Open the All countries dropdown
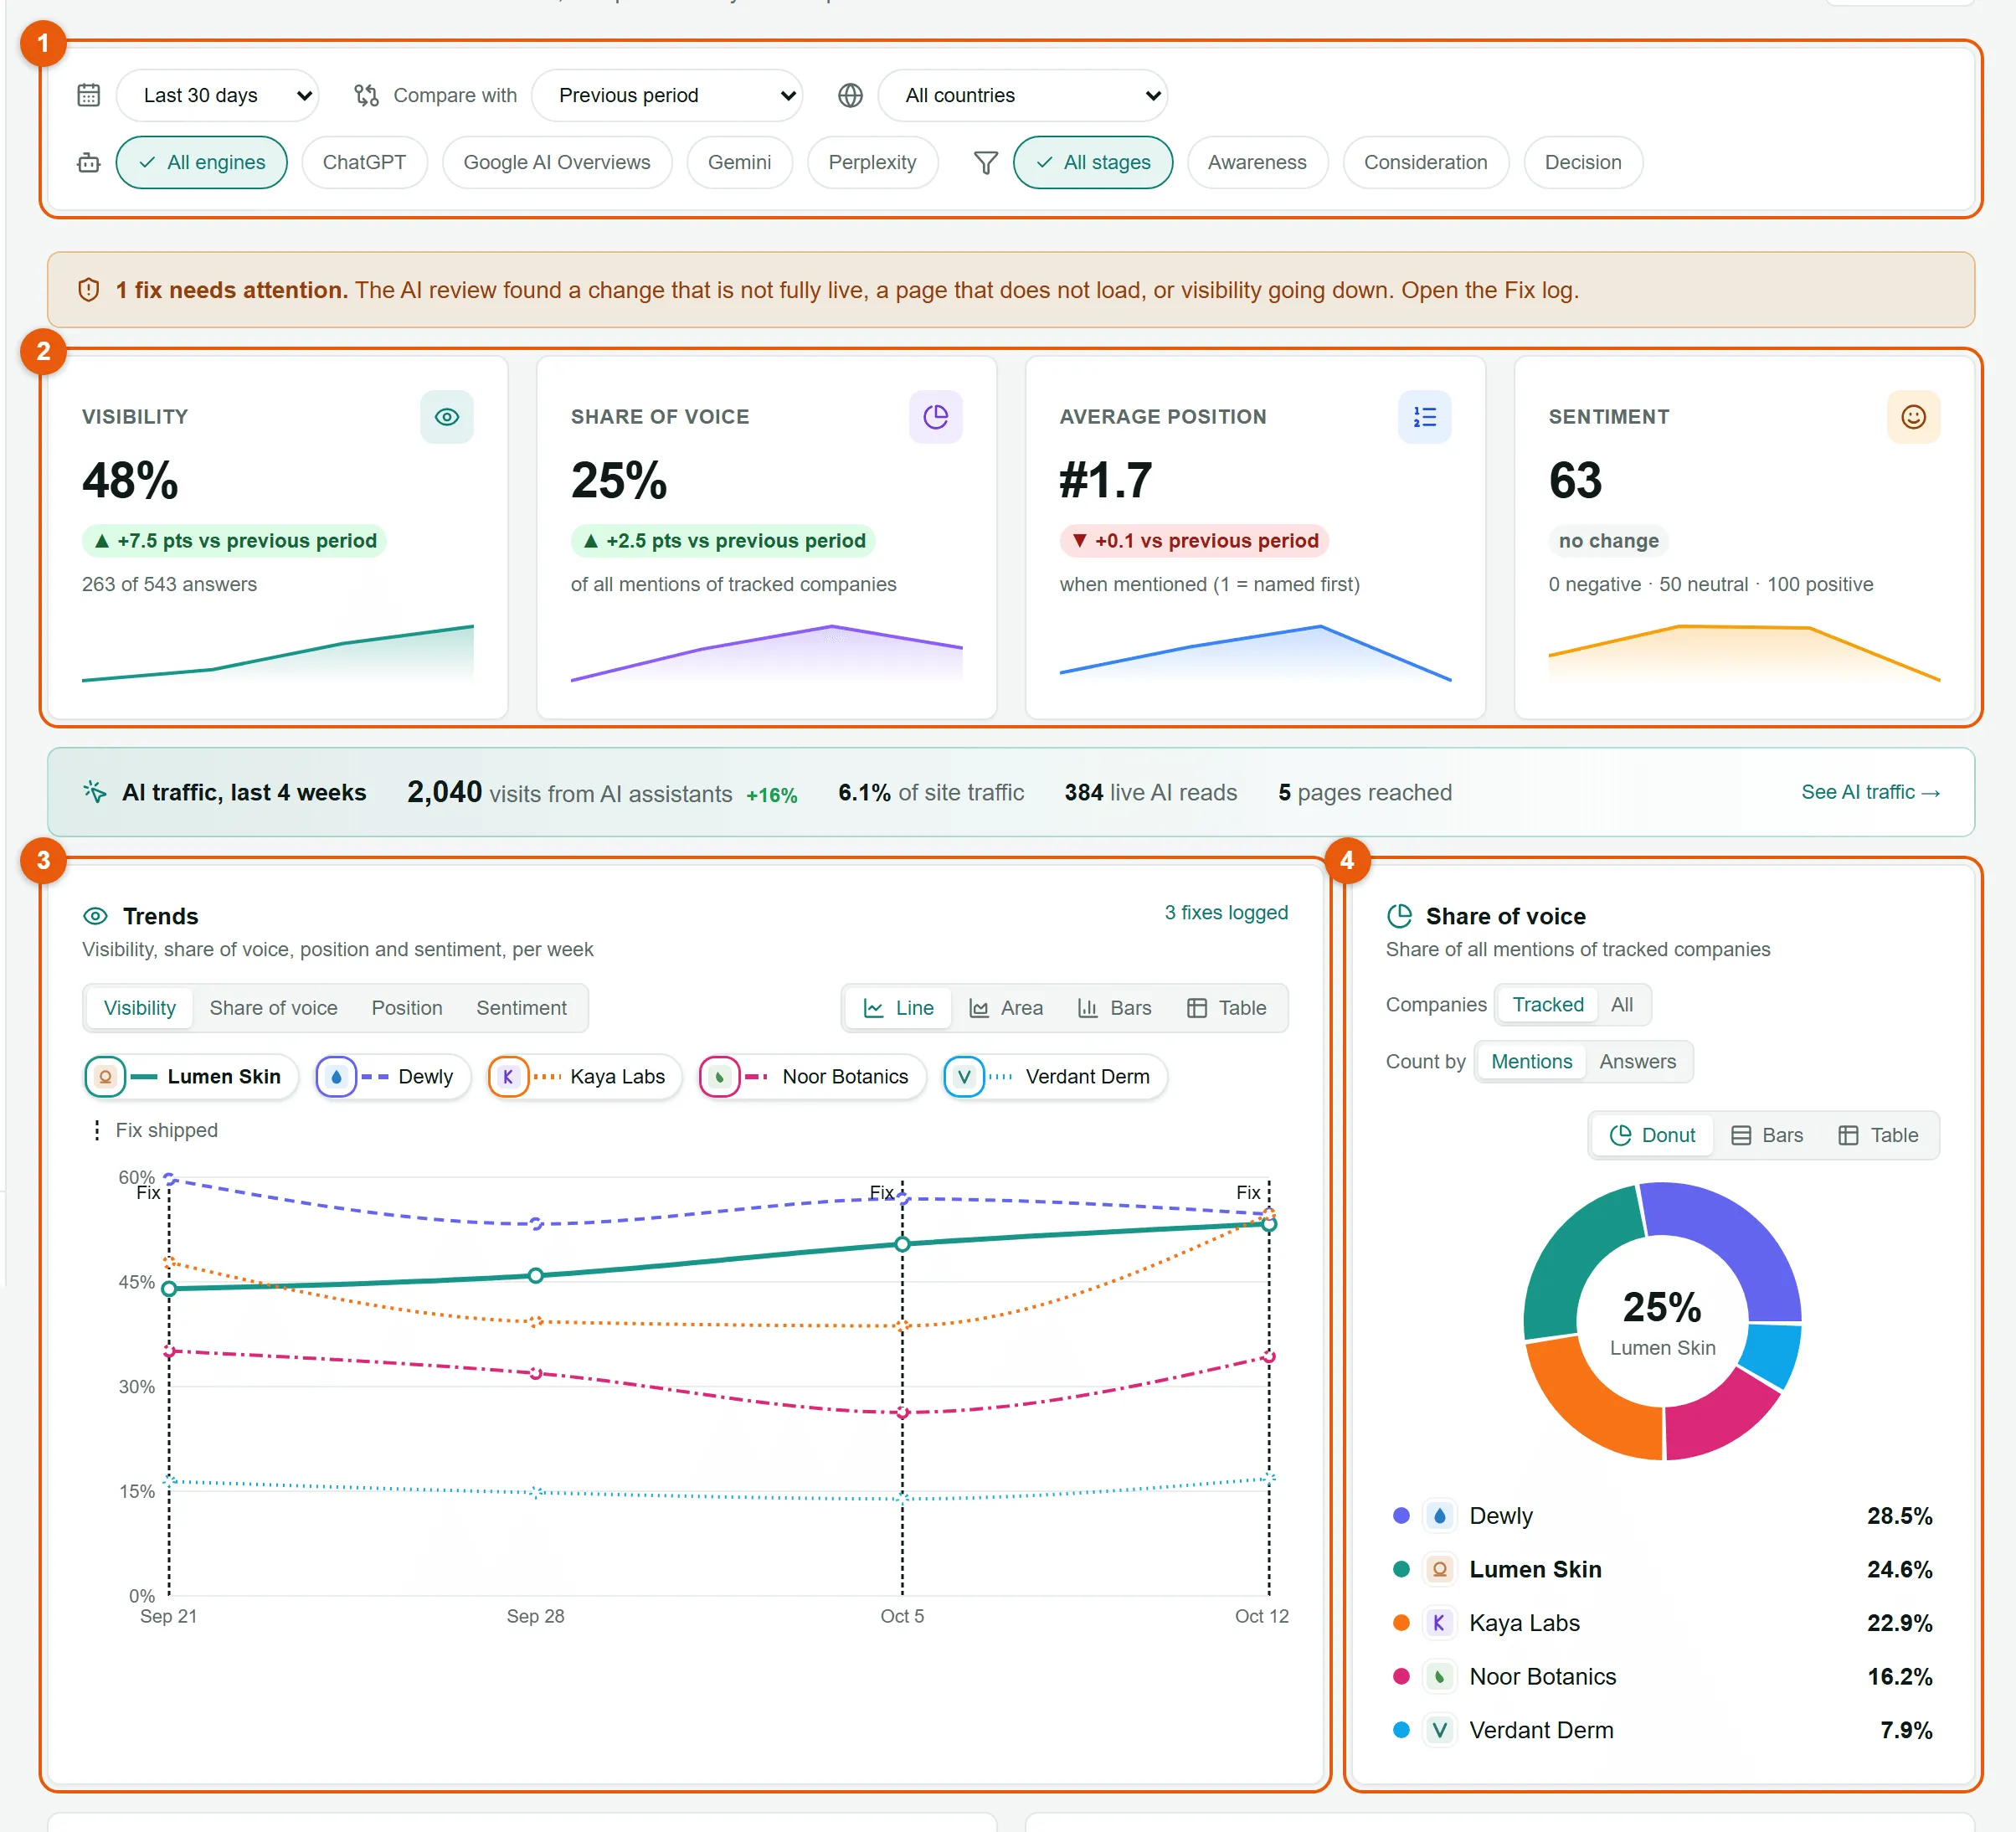 pos(1022,95)
